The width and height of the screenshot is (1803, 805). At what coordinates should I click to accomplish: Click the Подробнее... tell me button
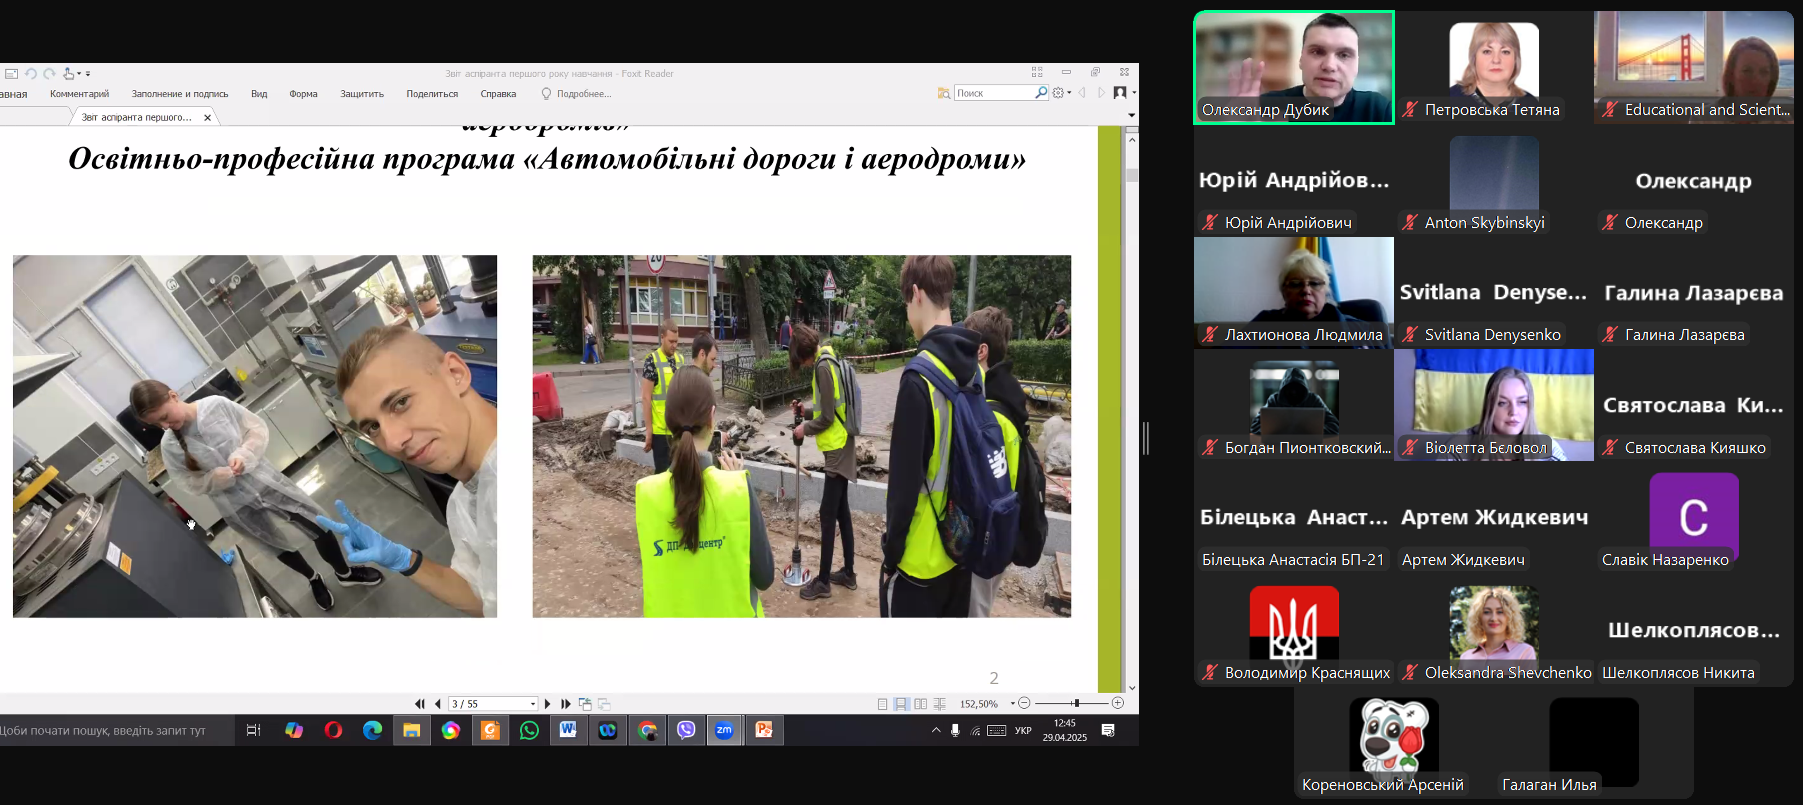577,94
